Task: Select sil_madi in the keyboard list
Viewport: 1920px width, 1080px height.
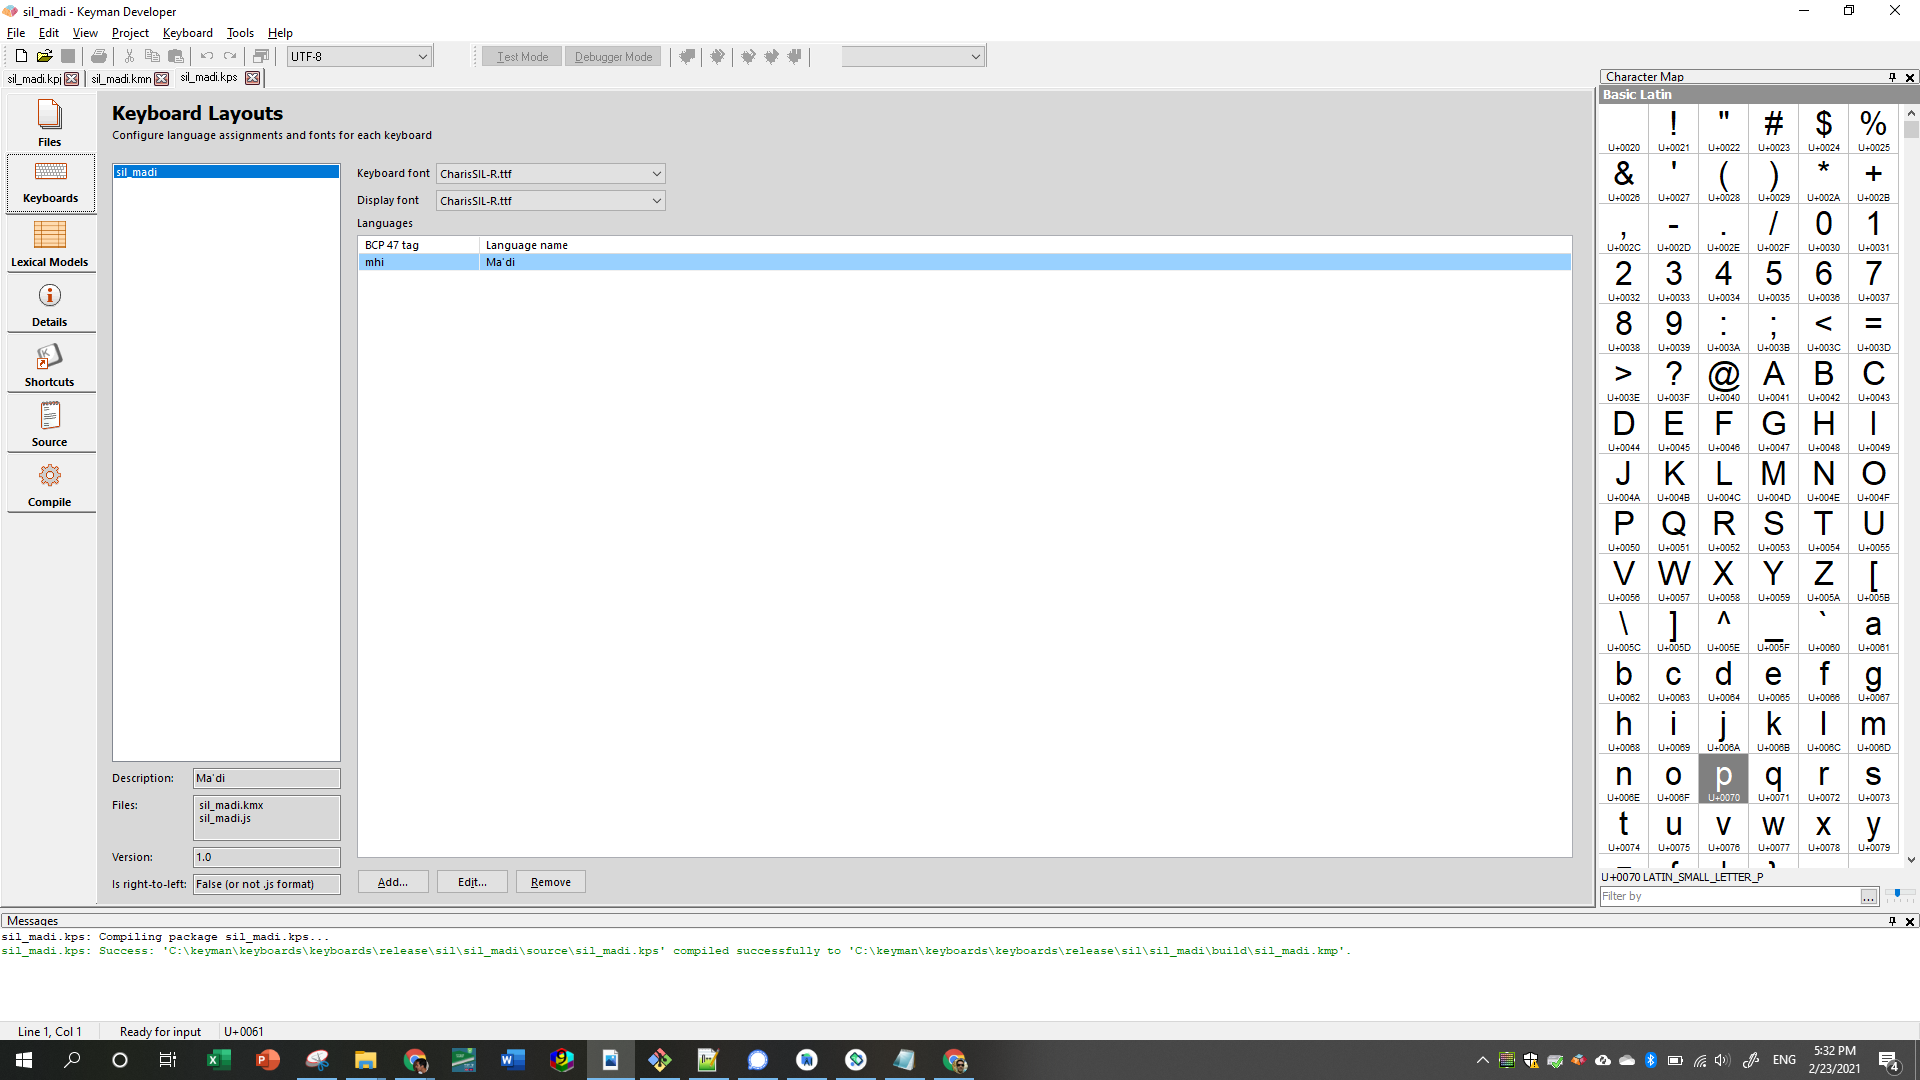Action: tap(226, 172)
